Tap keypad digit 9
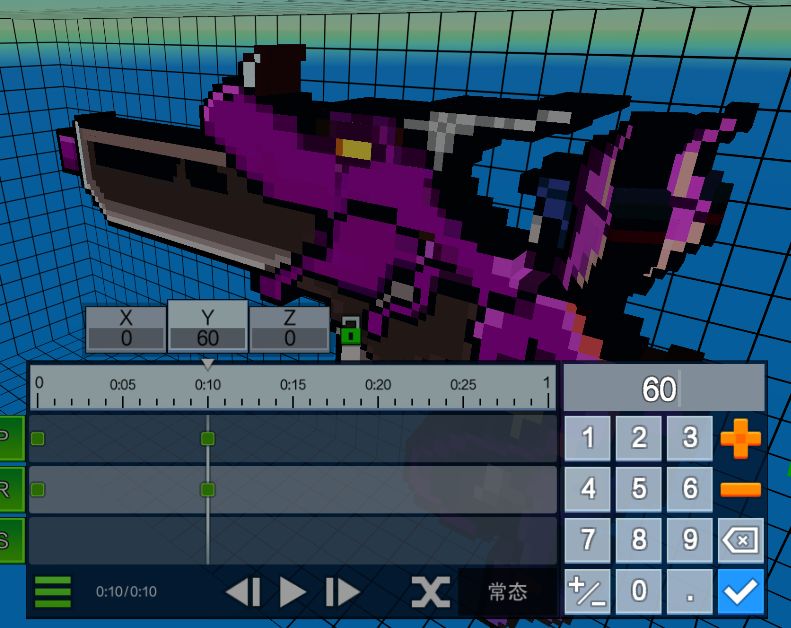Image resolution: width=791 pixels, height=628 pixels. tap(690, 540)
